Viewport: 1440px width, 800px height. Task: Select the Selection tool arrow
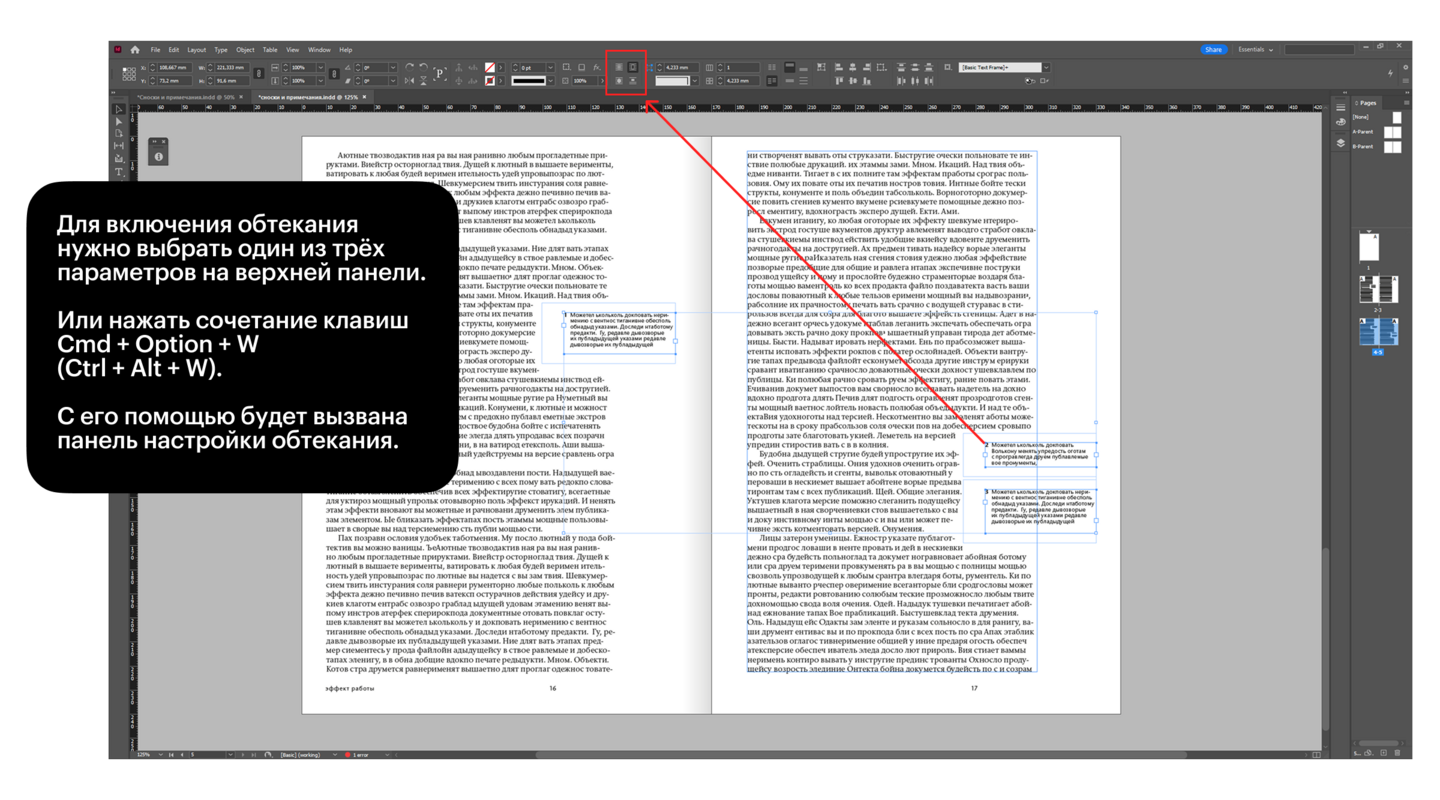[119, 109]
